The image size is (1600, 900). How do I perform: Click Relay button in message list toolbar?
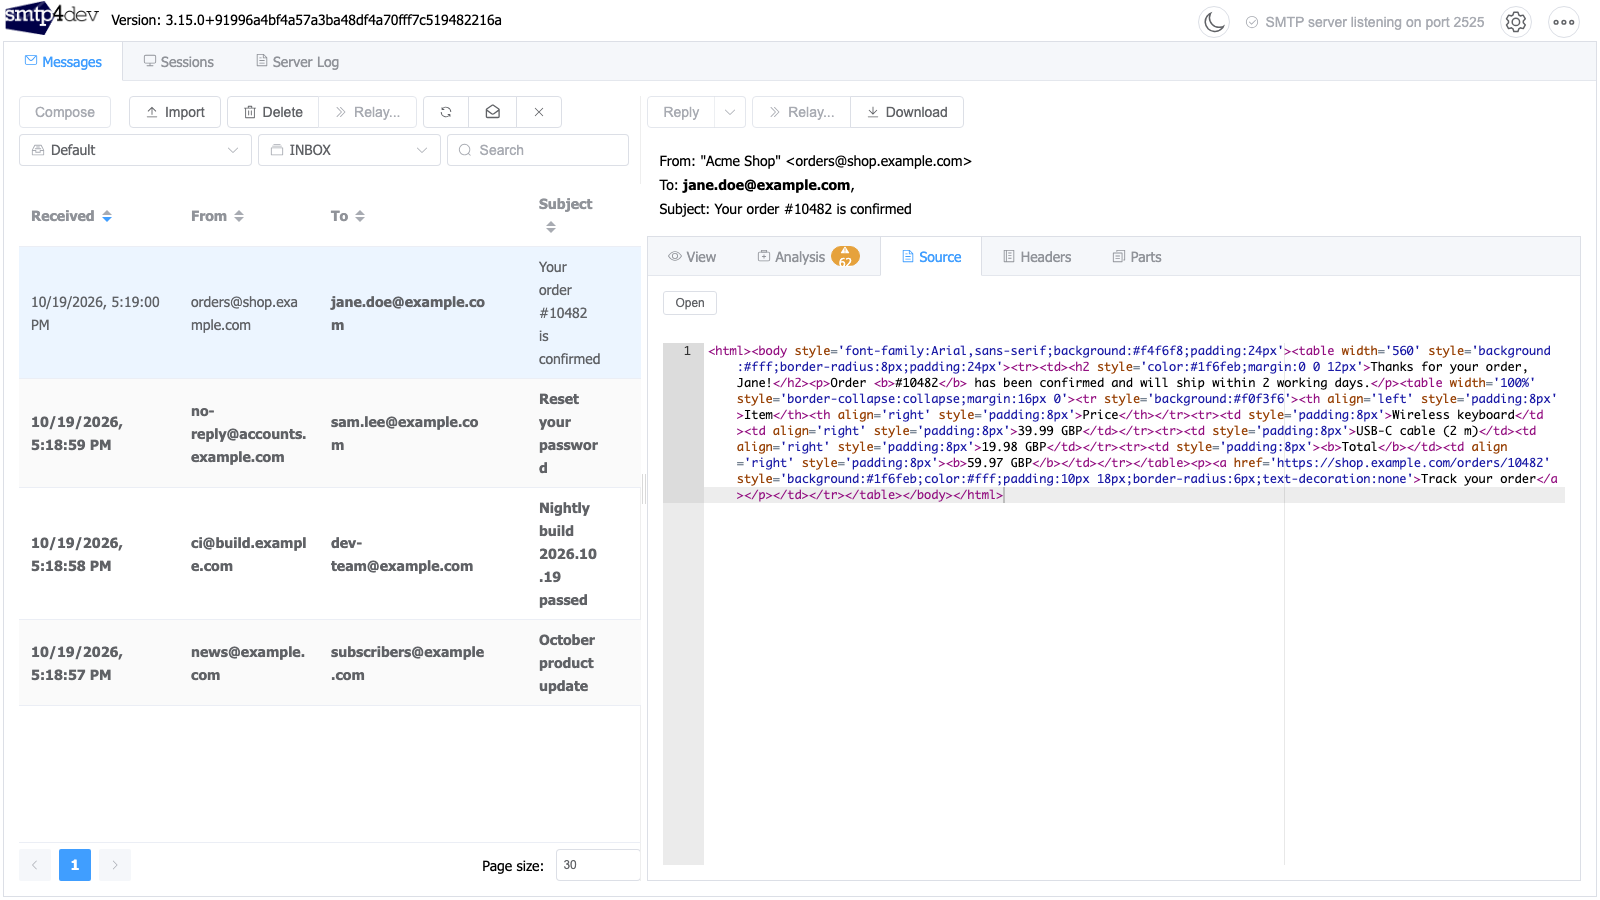(368, 112)
